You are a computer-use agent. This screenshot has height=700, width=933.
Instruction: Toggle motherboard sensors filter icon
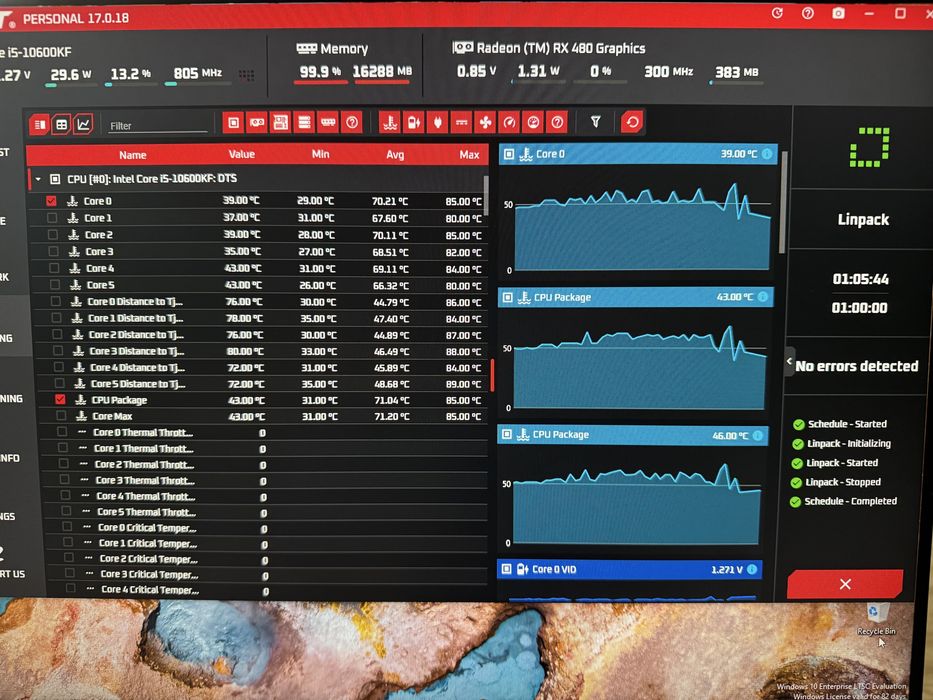(x=280, y=123)
